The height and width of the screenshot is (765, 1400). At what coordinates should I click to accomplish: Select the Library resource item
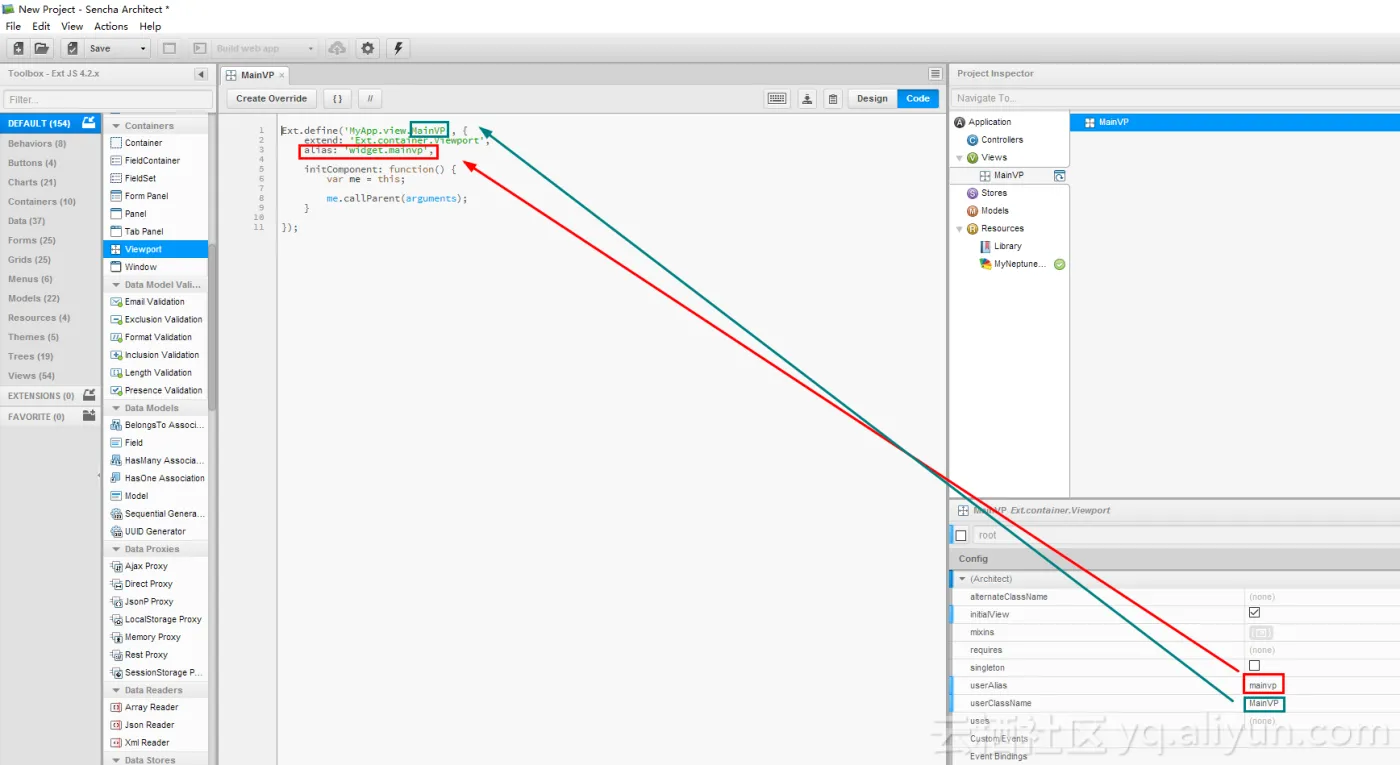pyautogui.click(x=1007, y=246)
